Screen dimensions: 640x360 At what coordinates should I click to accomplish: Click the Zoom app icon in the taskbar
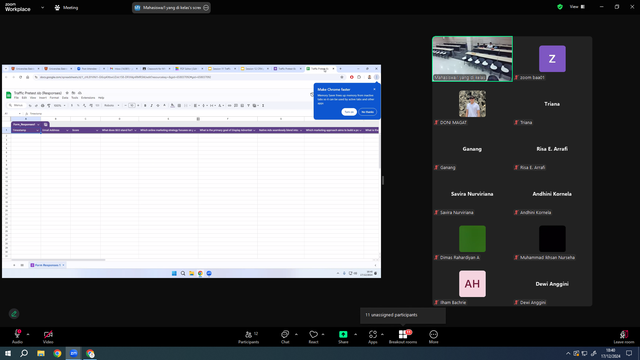tap(74, 353)
